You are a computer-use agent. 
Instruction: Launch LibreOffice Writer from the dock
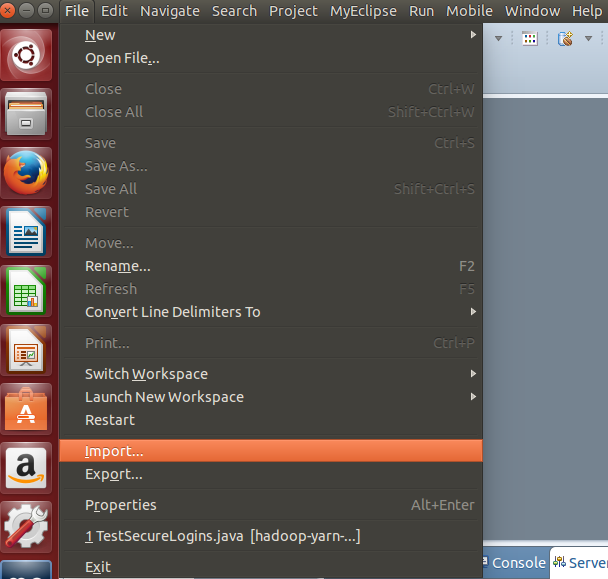[x=28, y=233]
